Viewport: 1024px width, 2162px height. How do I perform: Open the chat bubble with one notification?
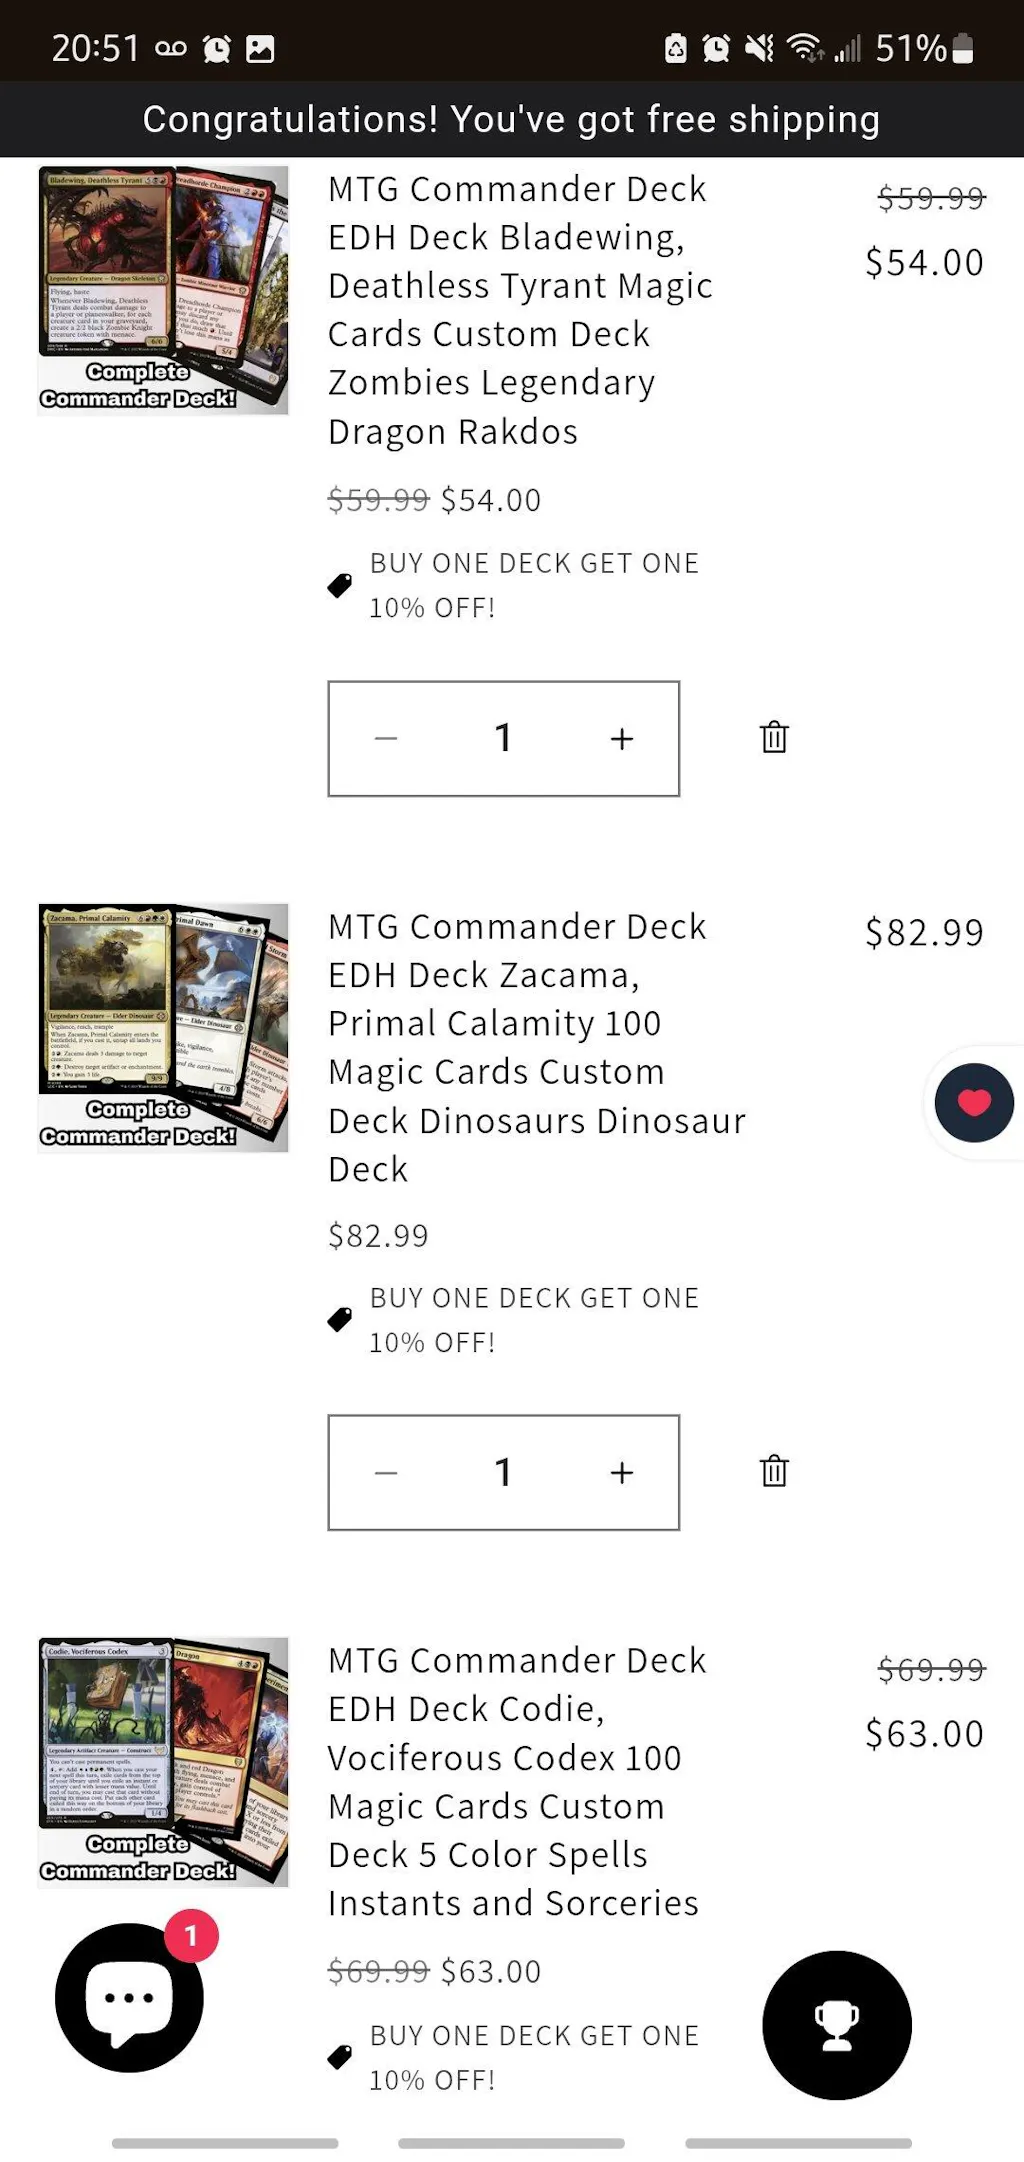point(130,1997)
